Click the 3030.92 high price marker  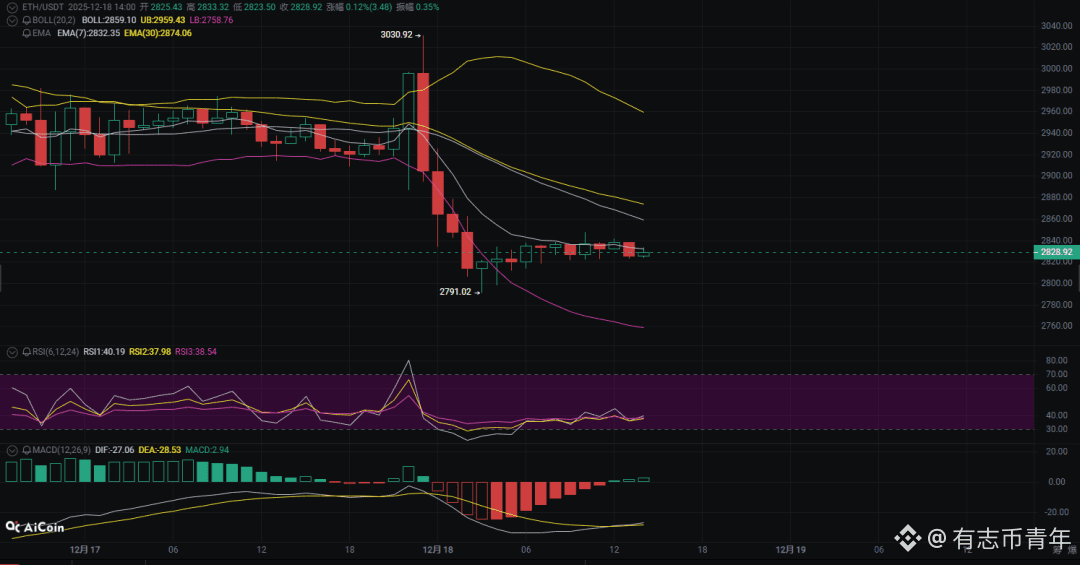pos(397,34)
